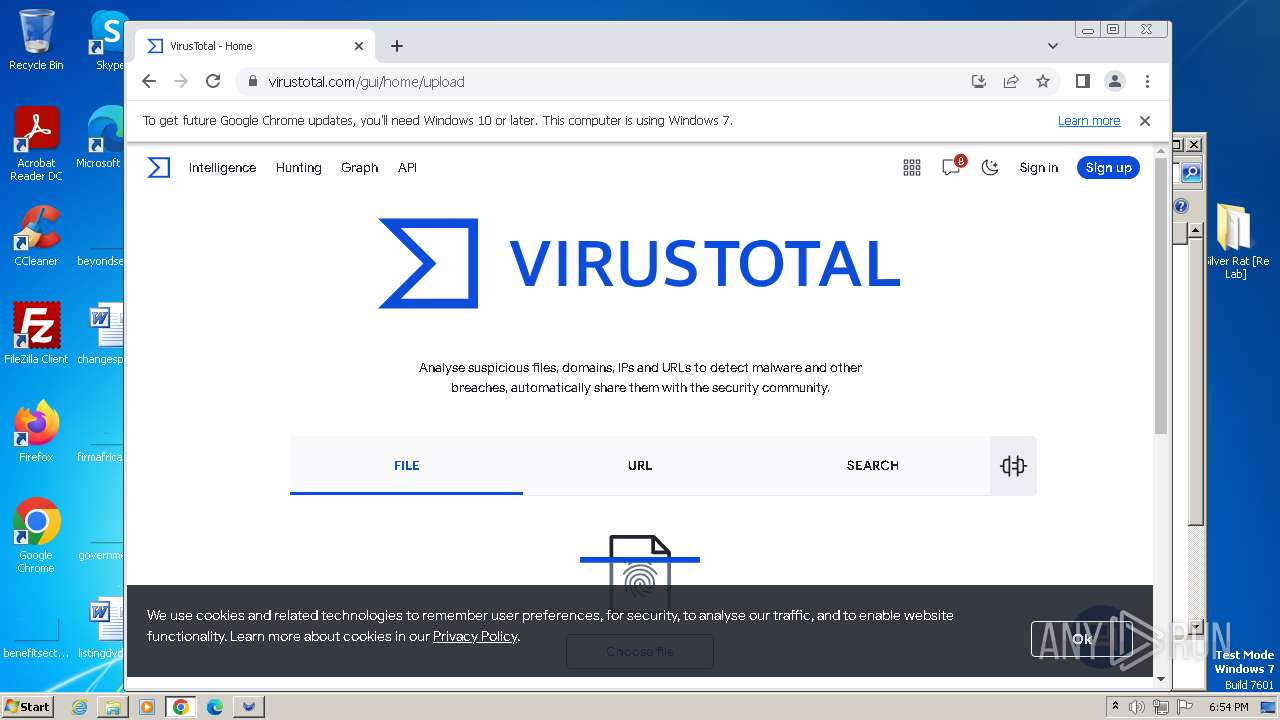This screenshot has width=1280, height=720.
Task: Open the API menu item
Action: [x=407, y=168]
